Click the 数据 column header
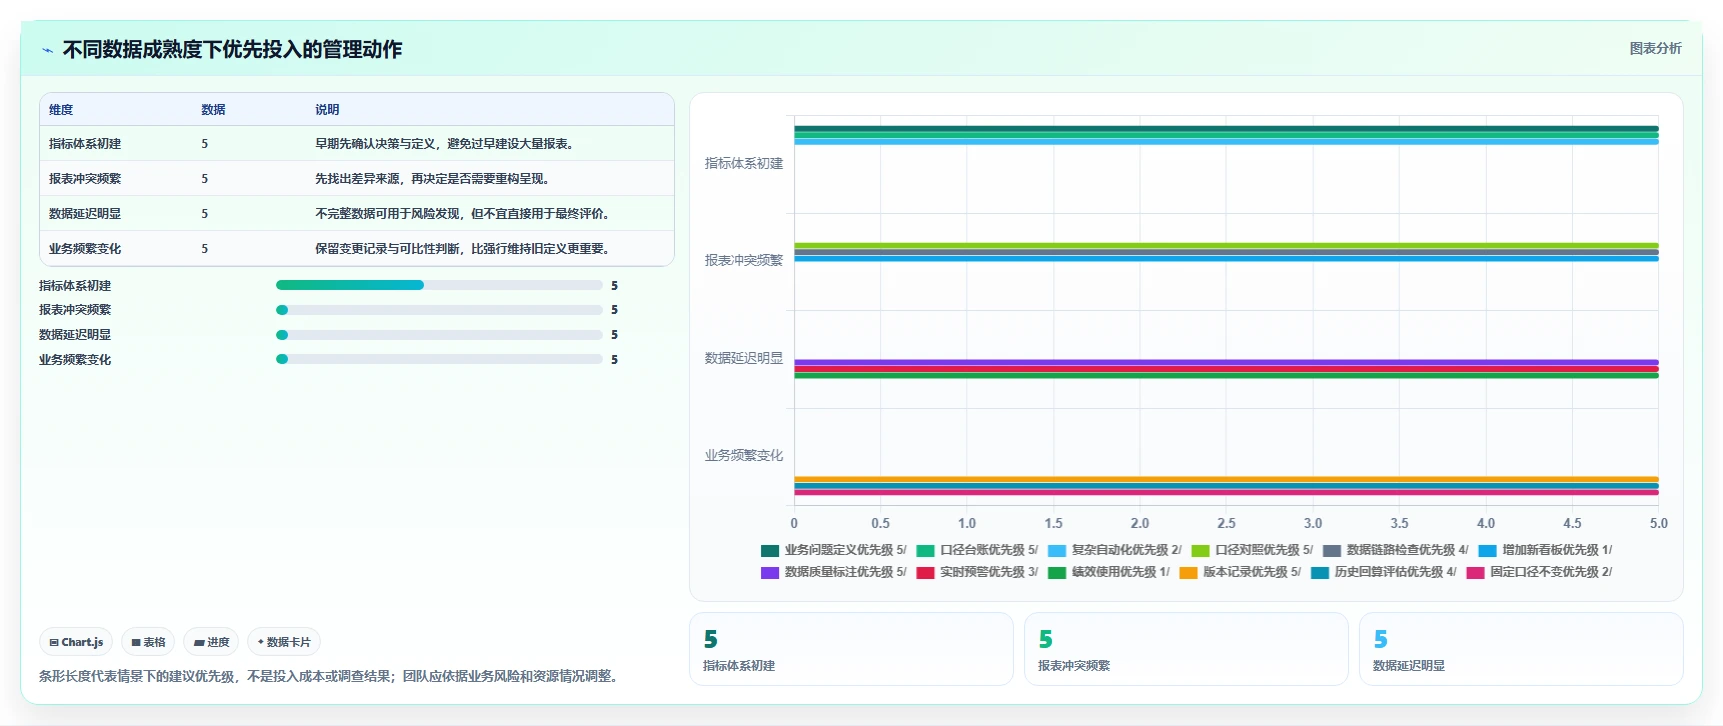This screenshot has width=1723, height=726. [213, 110]
